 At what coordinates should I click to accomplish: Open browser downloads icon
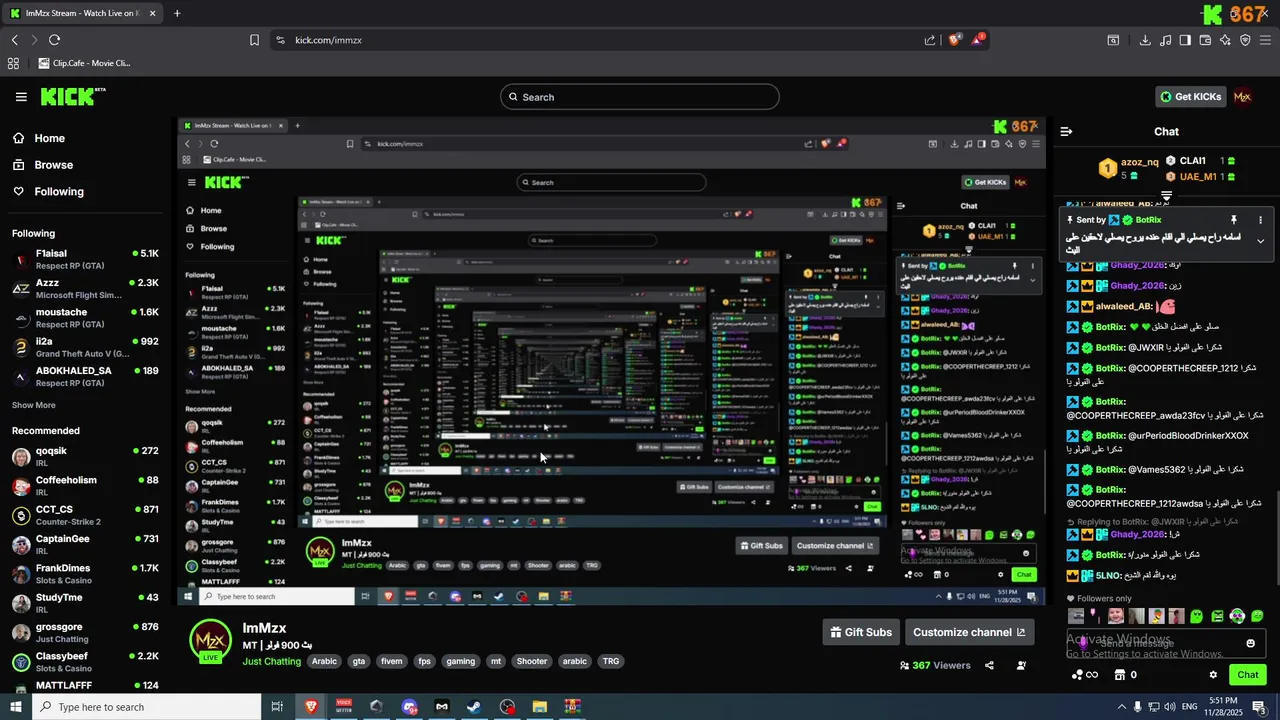point(1145,40)
